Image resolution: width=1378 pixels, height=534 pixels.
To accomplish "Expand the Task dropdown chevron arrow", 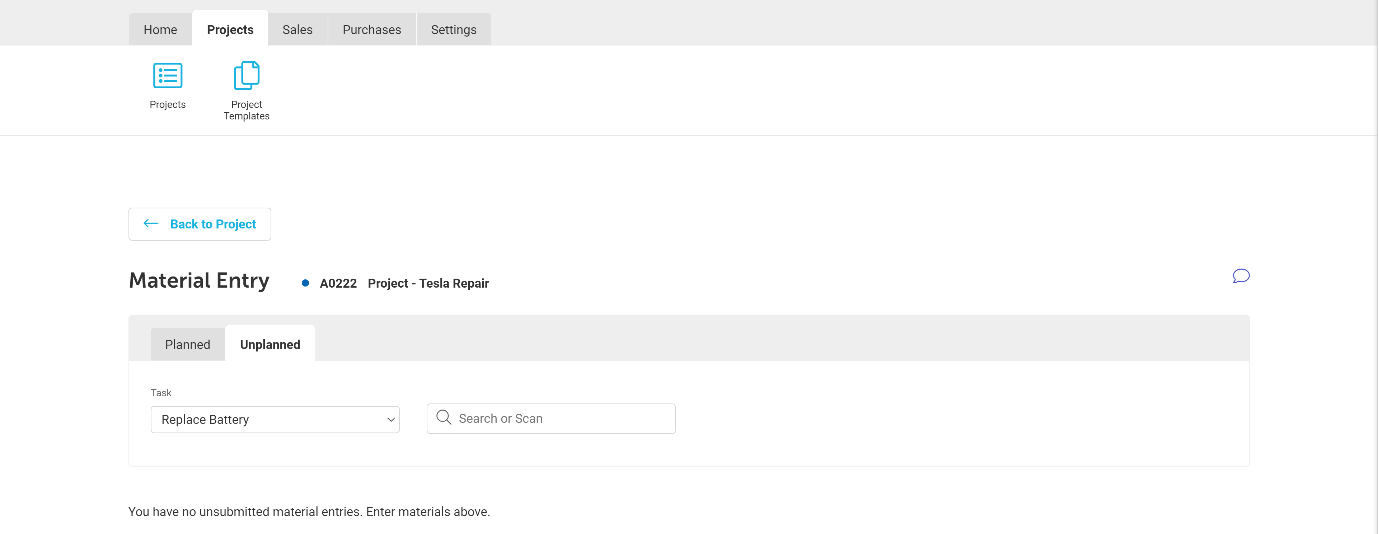I will pos(391,420).
